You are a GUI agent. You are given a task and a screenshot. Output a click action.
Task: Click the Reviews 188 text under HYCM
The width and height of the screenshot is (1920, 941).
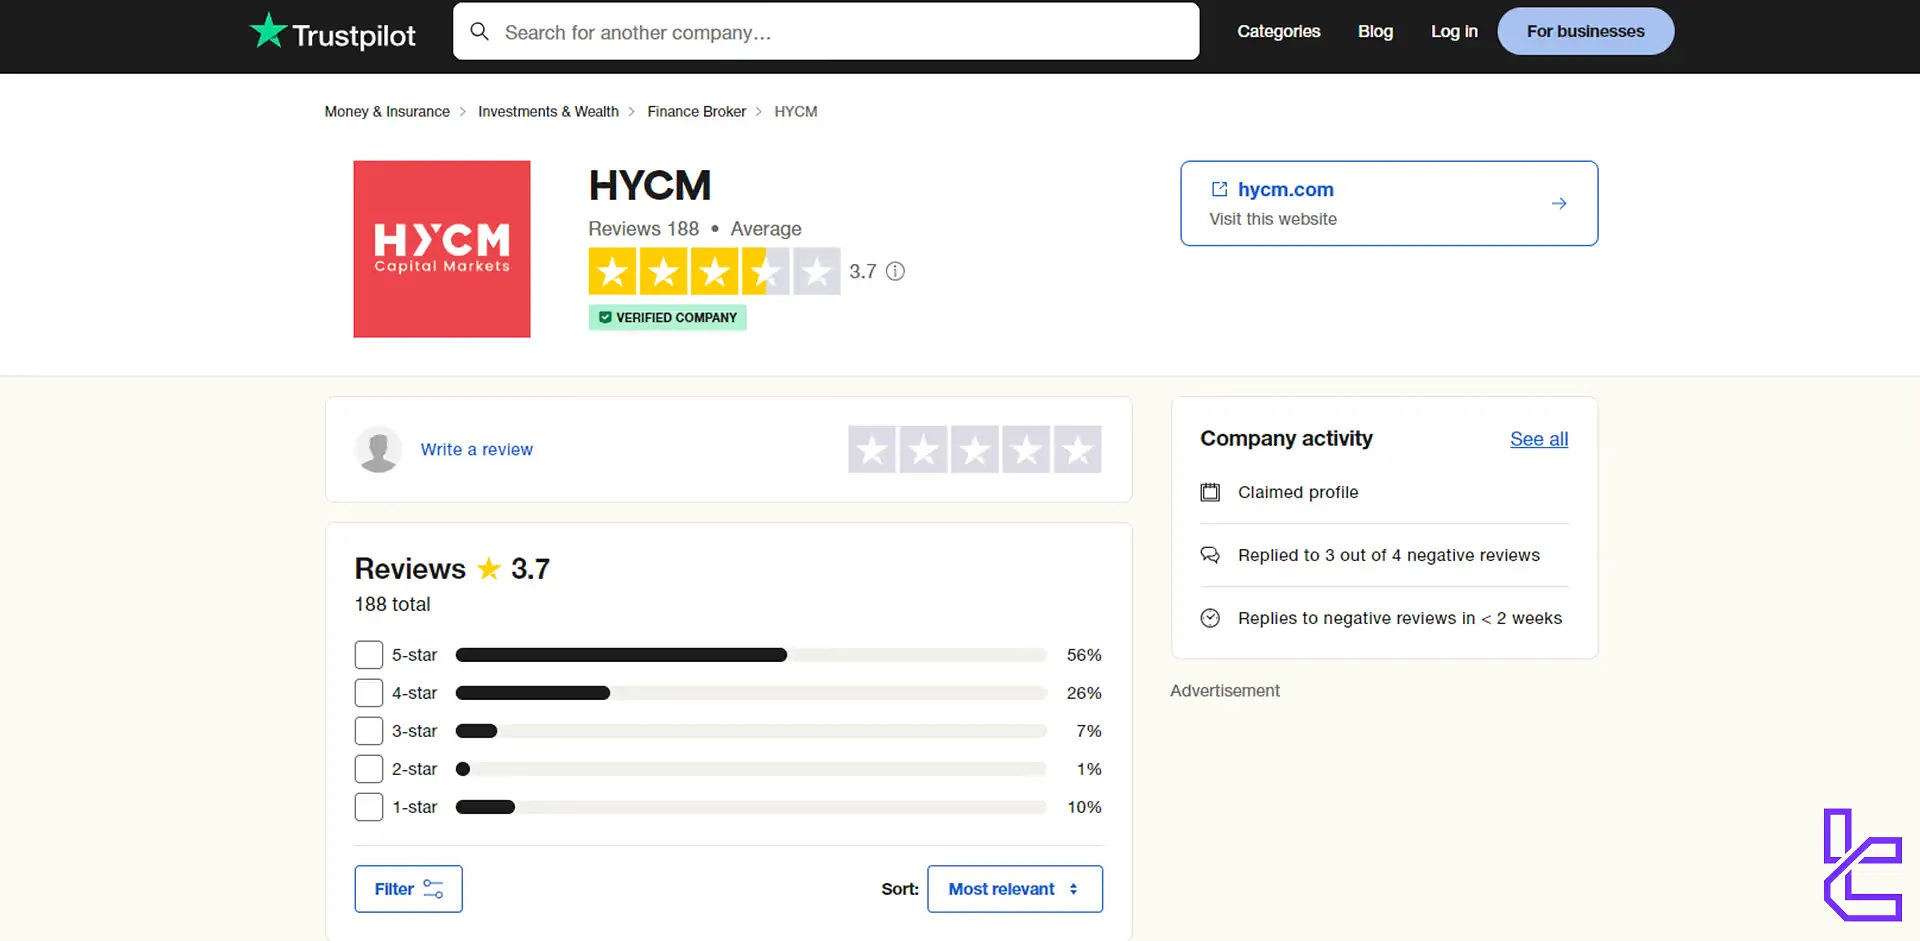click(643, 229)
